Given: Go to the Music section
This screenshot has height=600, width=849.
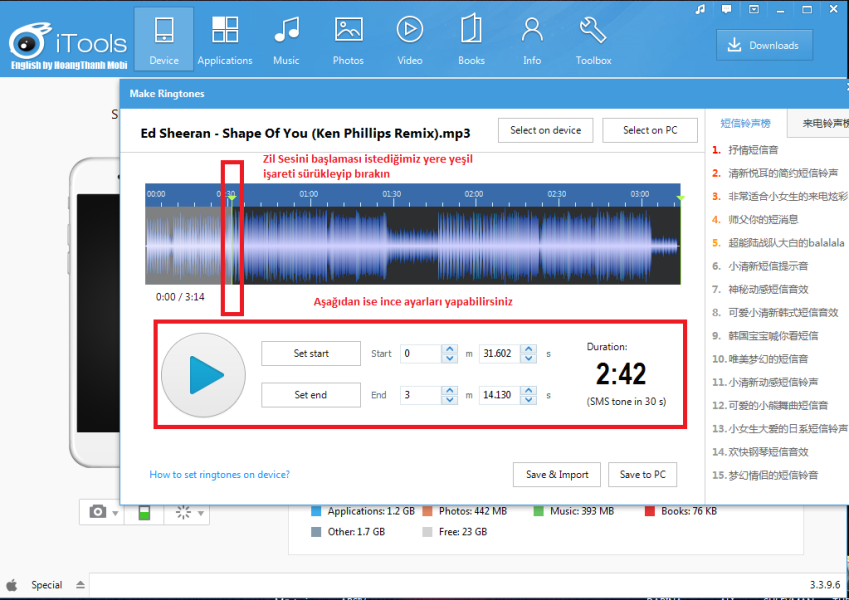Looking at the screenshot, I should point(286,40).
